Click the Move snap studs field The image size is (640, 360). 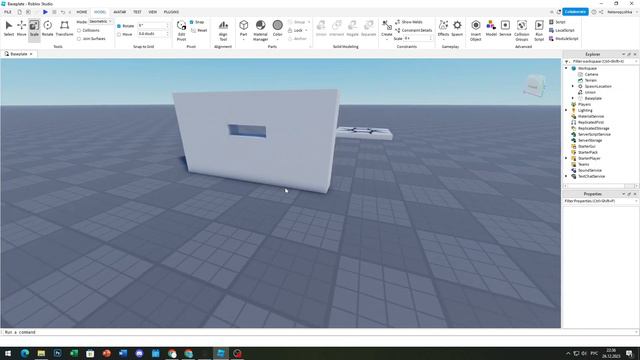(x=153, y=34)
